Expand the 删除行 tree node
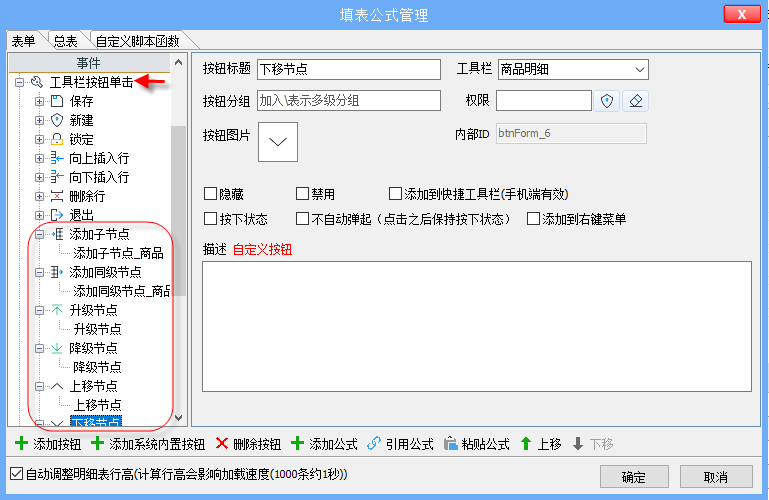The image size is (769, 500). (39, 196)
